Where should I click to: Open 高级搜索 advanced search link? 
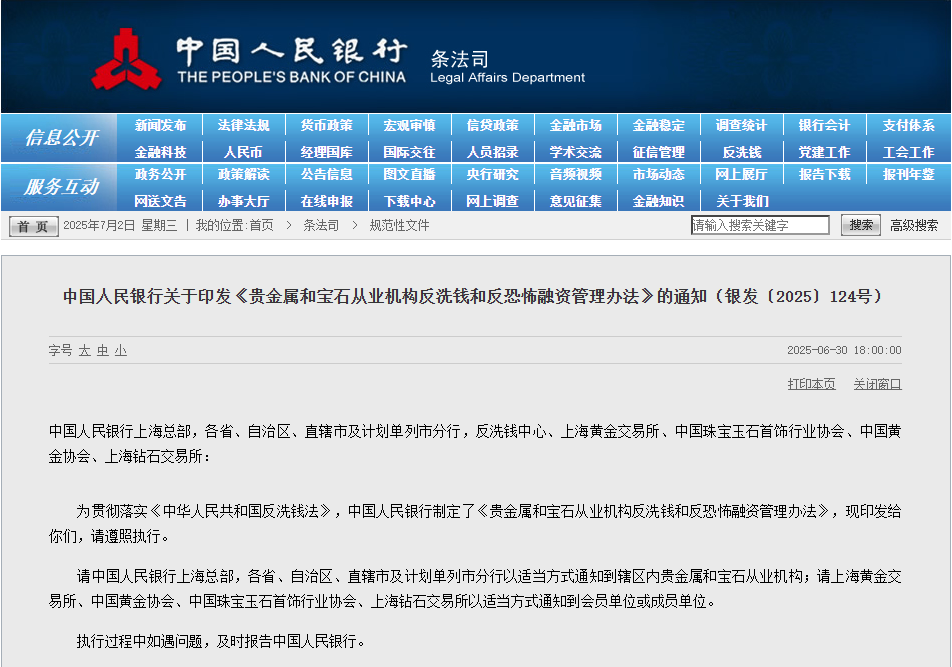click(914, 225)
